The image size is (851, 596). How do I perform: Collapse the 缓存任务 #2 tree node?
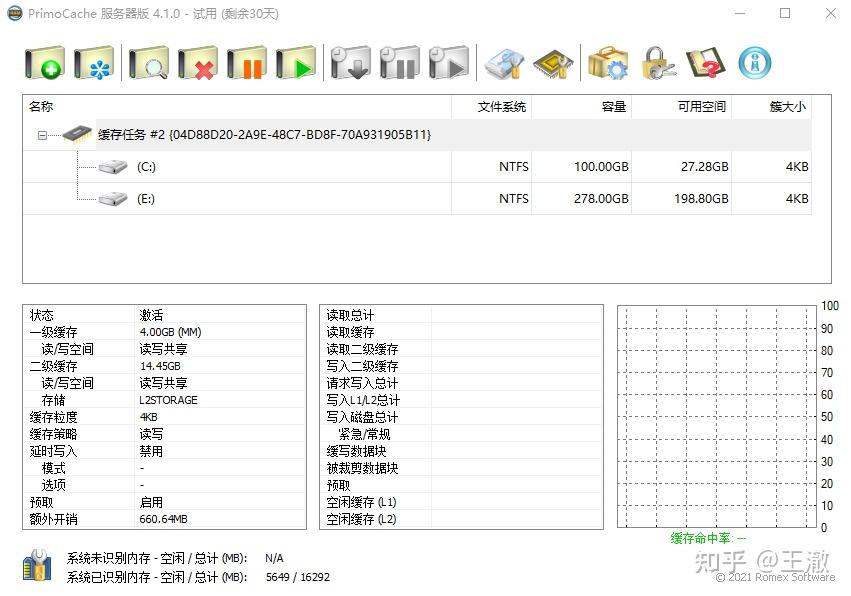pyautogui.click(x=42, y=135)
